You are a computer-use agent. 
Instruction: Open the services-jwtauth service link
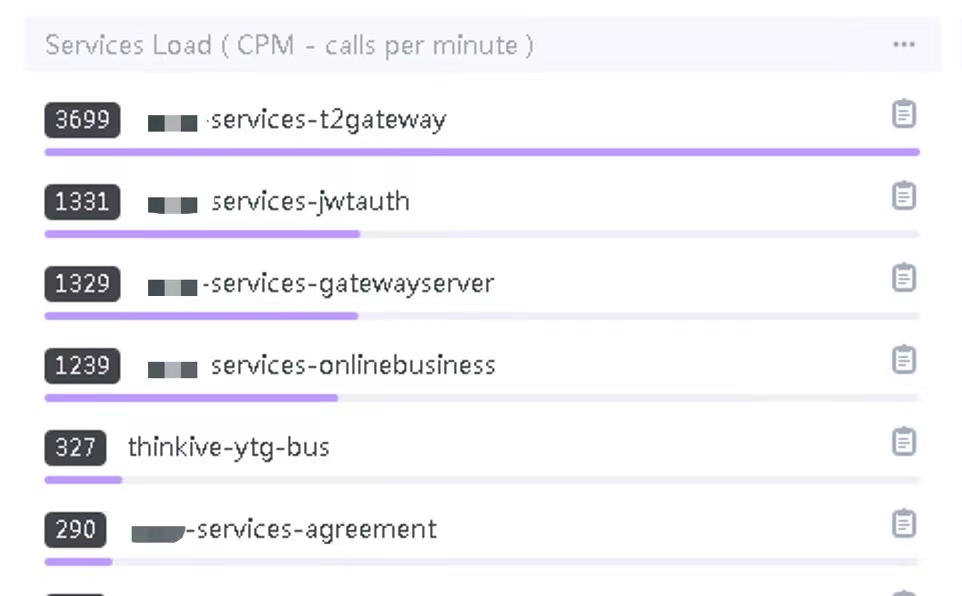[x=279, y=202]
